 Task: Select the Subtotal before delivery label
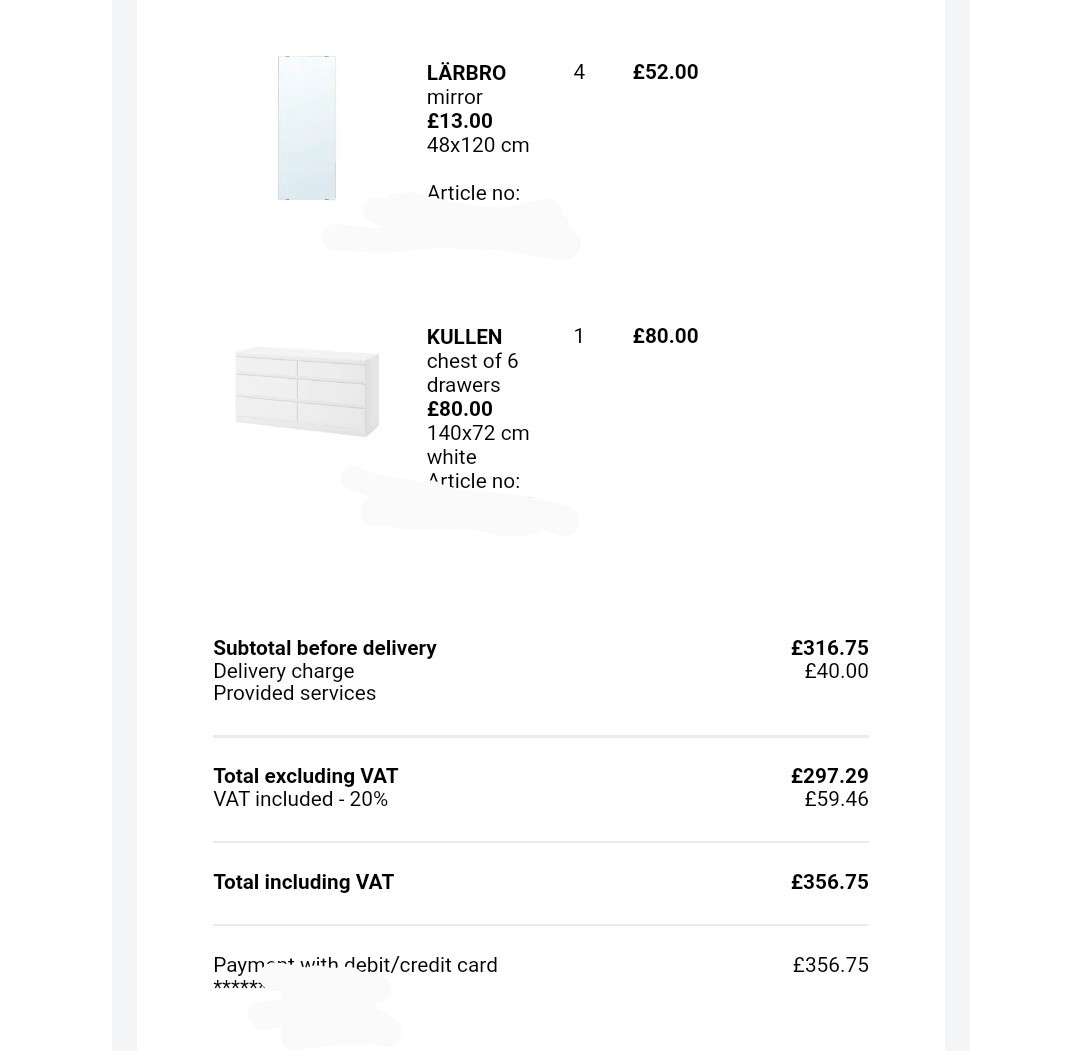pos(325,648)
